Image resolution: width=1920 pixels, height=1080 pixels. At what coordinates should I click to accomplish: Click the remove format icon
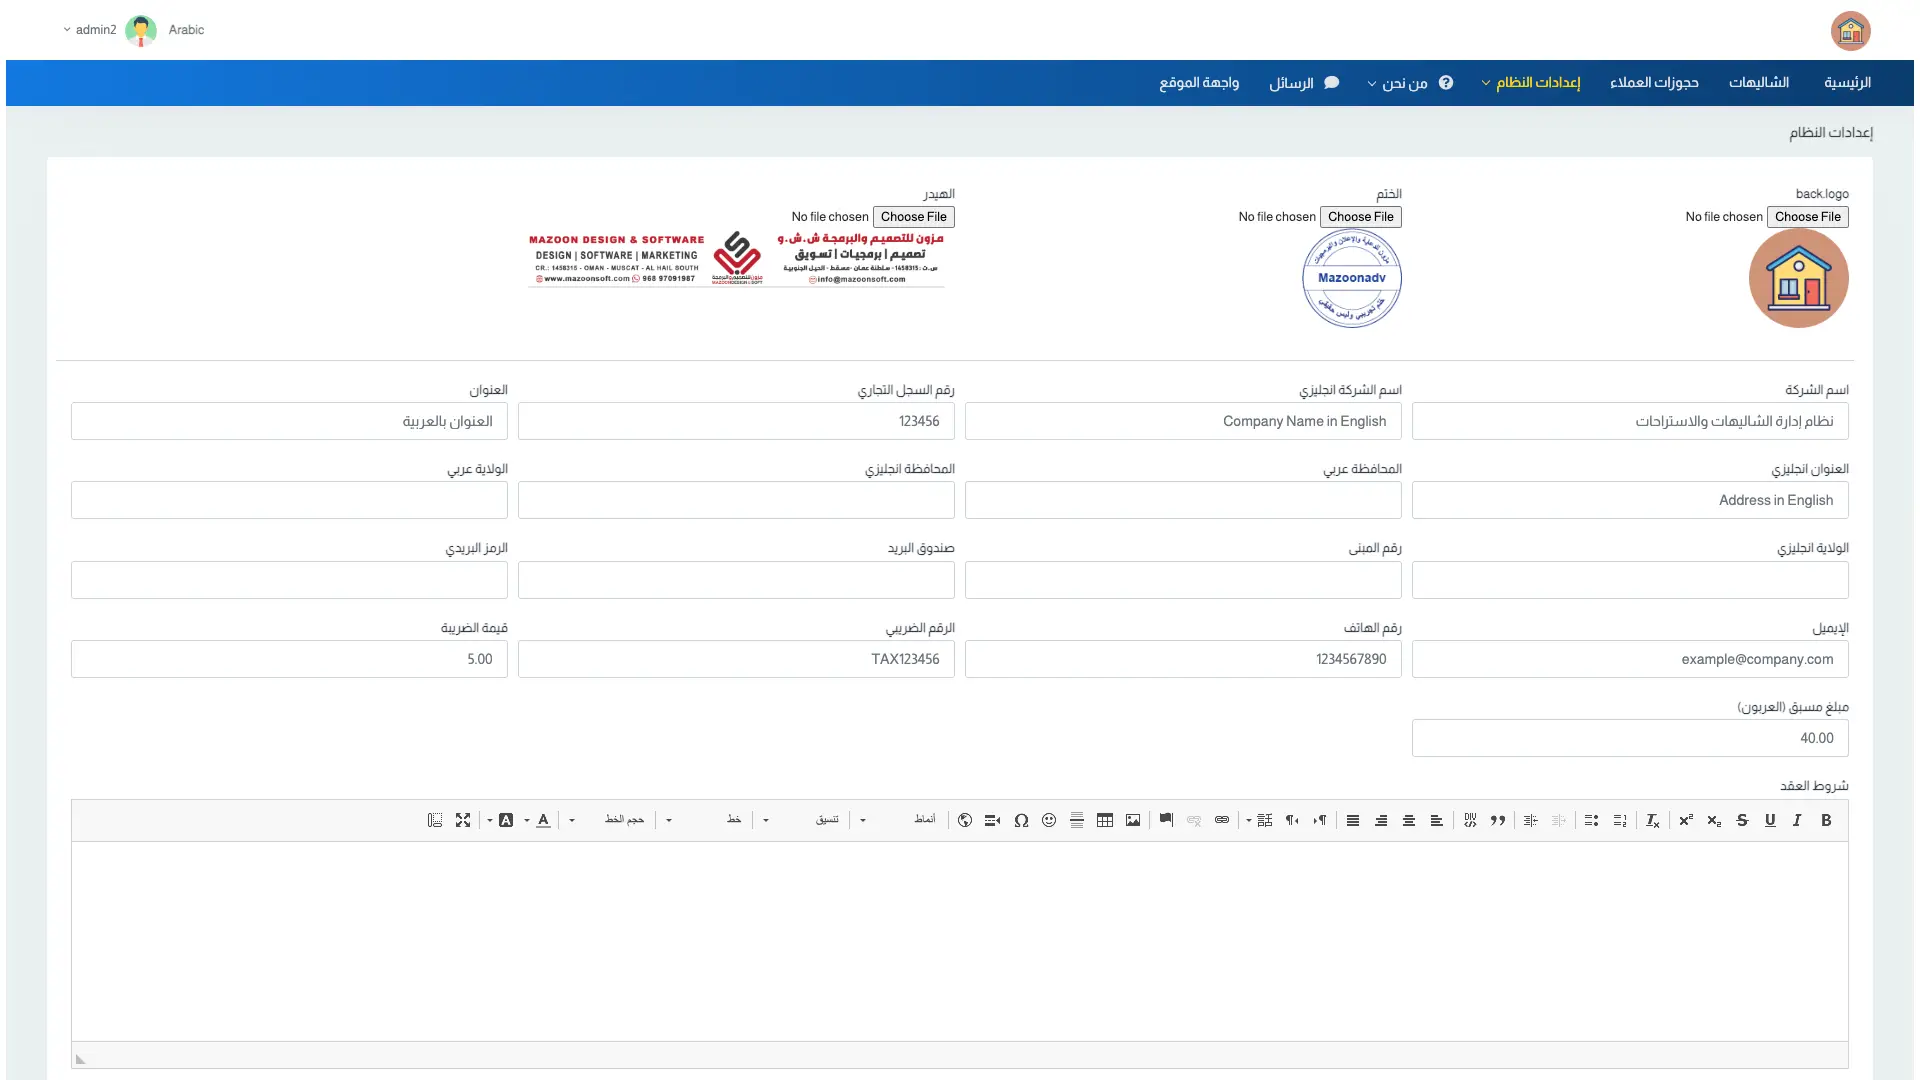coord(1653,820)
